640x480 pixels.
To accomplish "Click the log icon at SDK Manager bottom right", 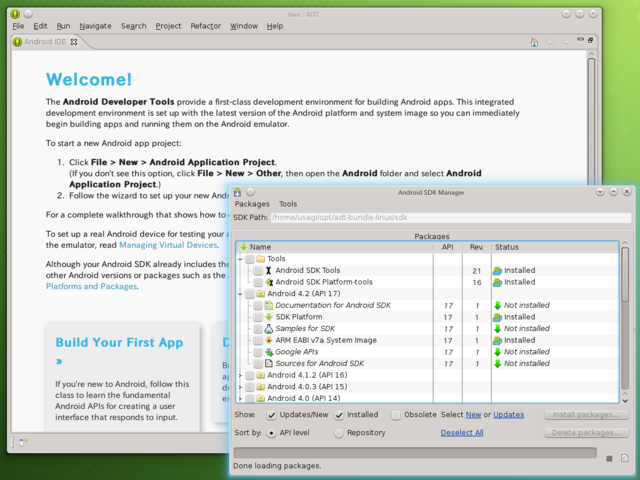I will (625, 458).
